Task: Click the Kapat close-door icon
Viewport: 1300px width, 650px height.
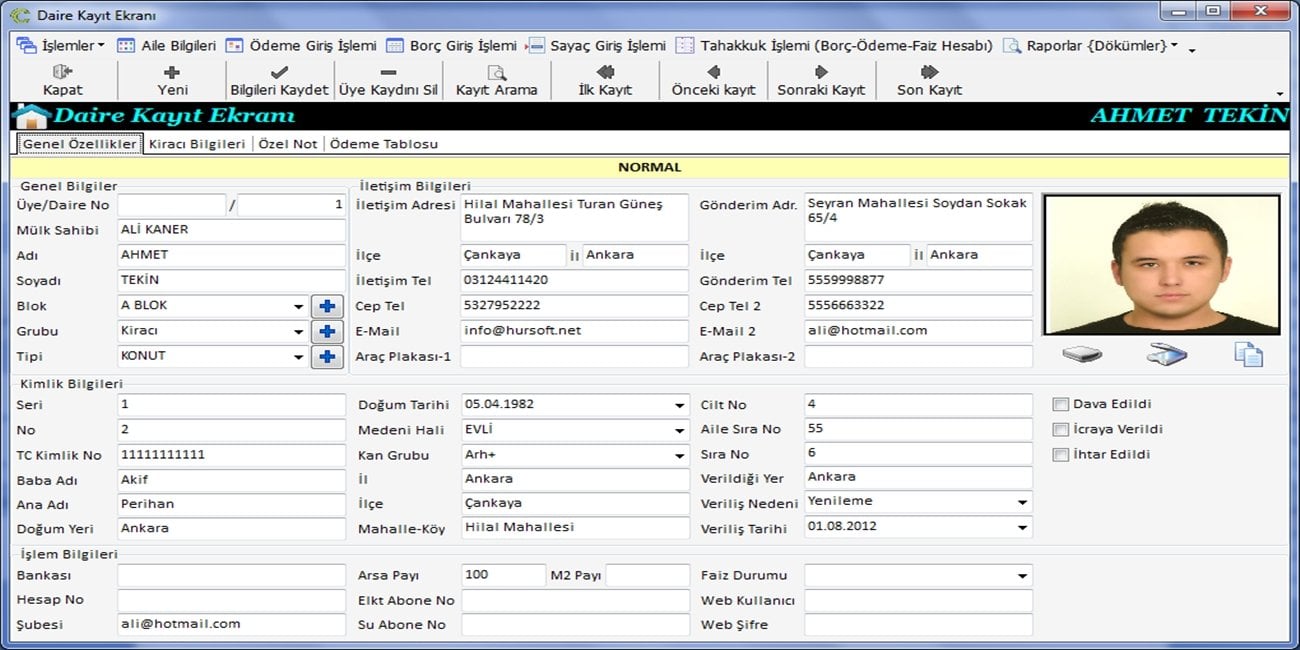Action: coord(63,72)
